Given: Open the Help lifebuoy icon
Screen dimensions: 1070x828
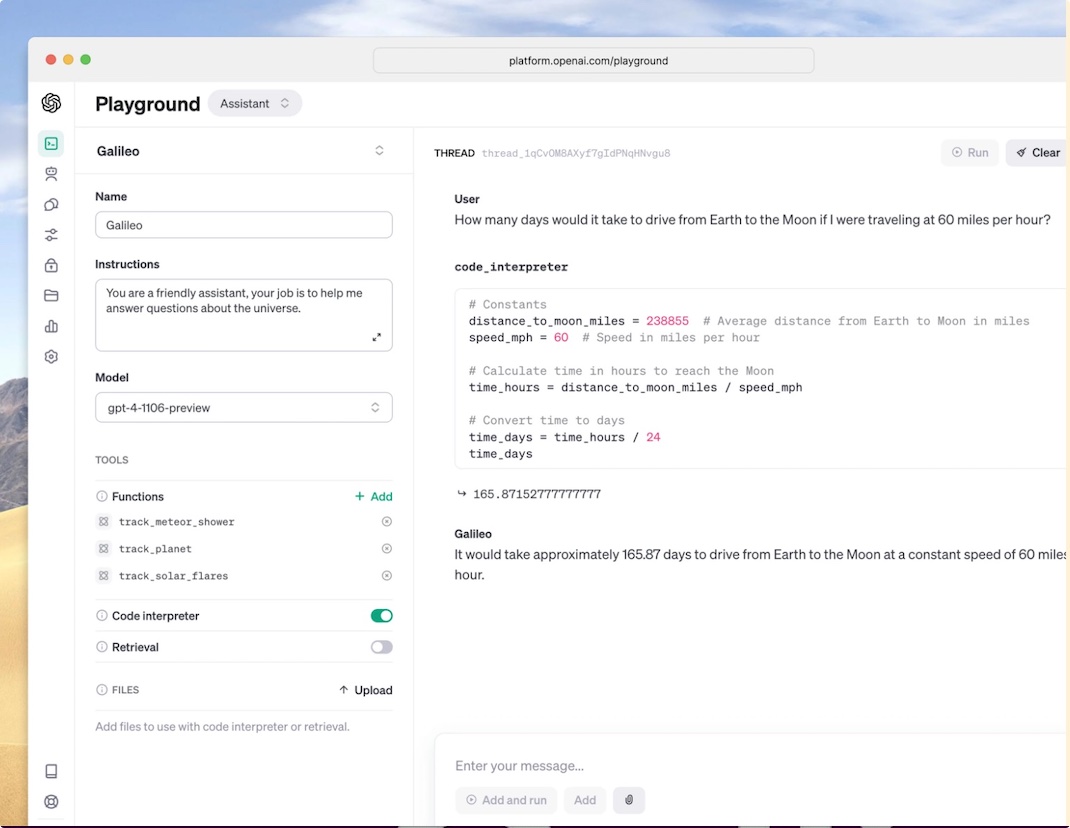Looking at the screenshot, I should coord(51,801).
